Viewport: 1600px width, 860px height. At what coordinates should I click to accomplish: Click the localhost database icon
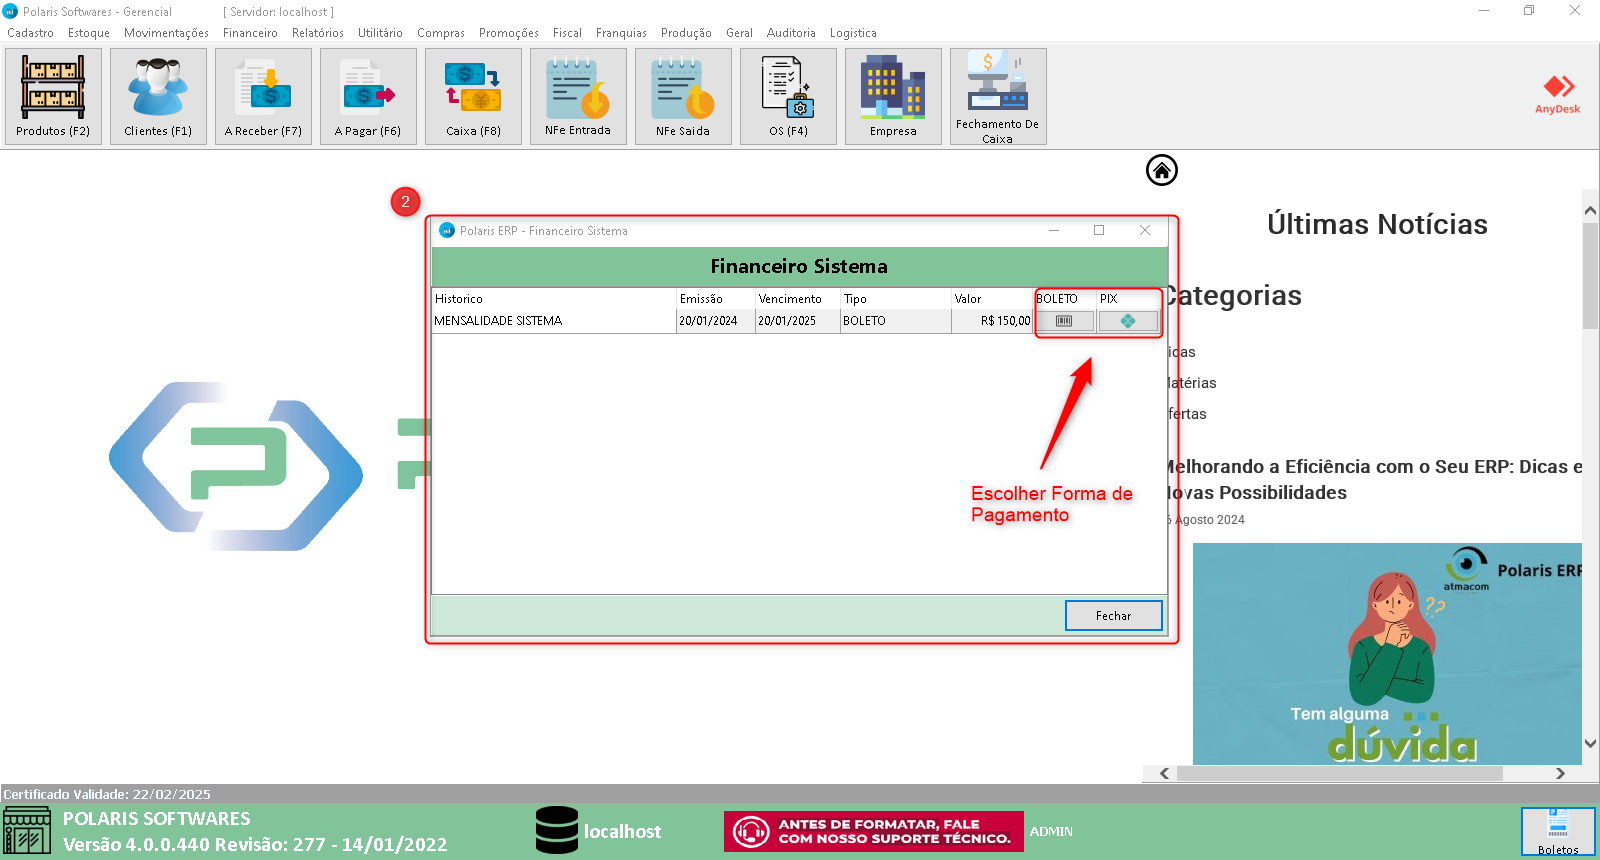click(x=557, y=830)
